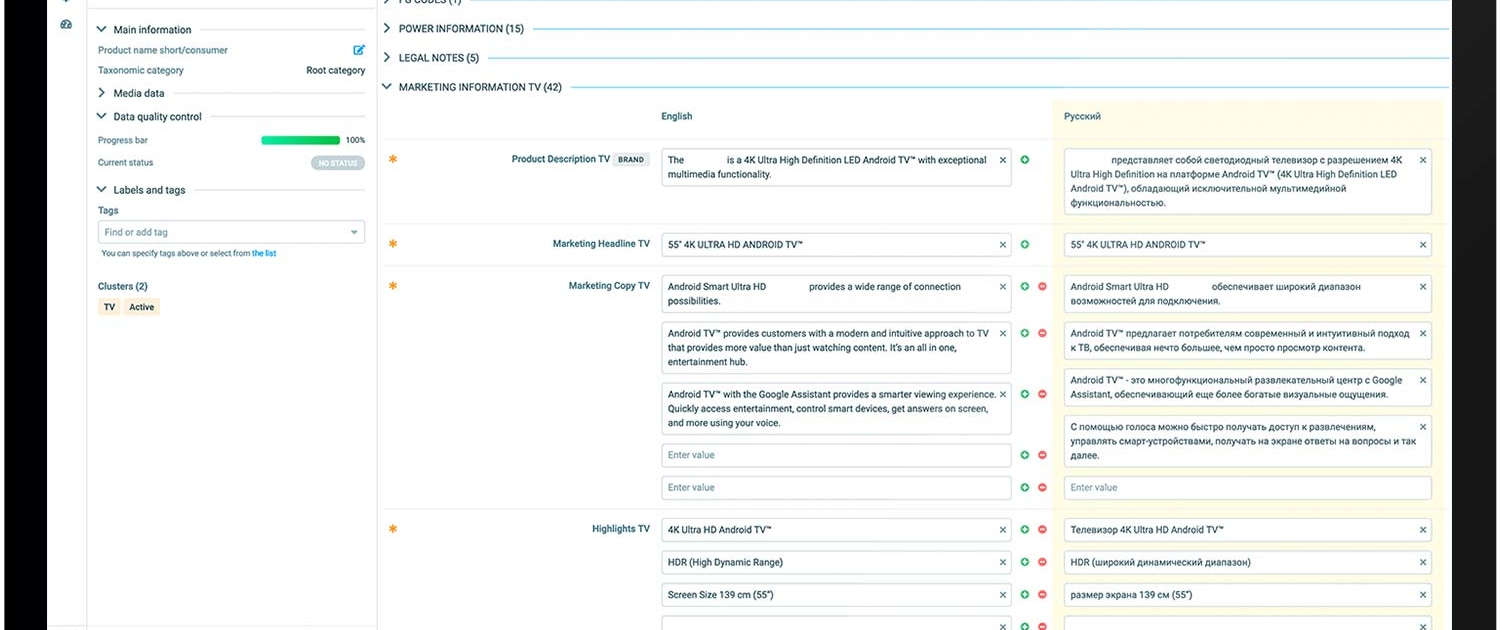Screen dimensions: 1500x630
Task: Click the Русский column header
Action: 1082,117
